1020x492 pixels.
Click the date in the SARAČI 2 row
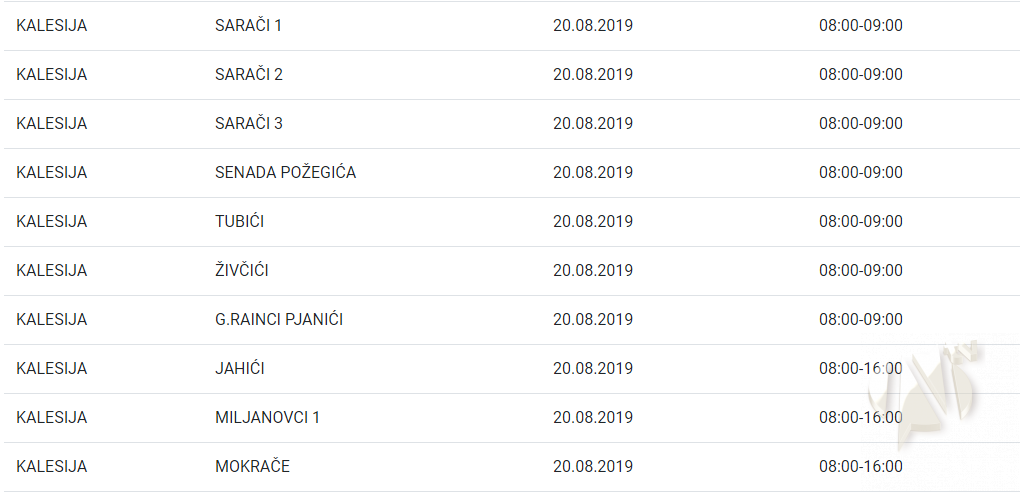coord(592,74)
